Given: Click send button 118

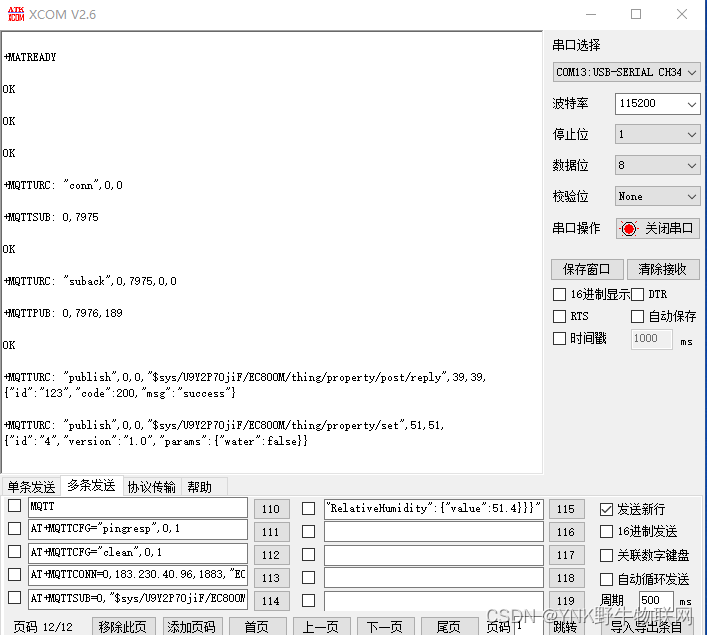Looking at the screenshot, I should coord(566,578).
